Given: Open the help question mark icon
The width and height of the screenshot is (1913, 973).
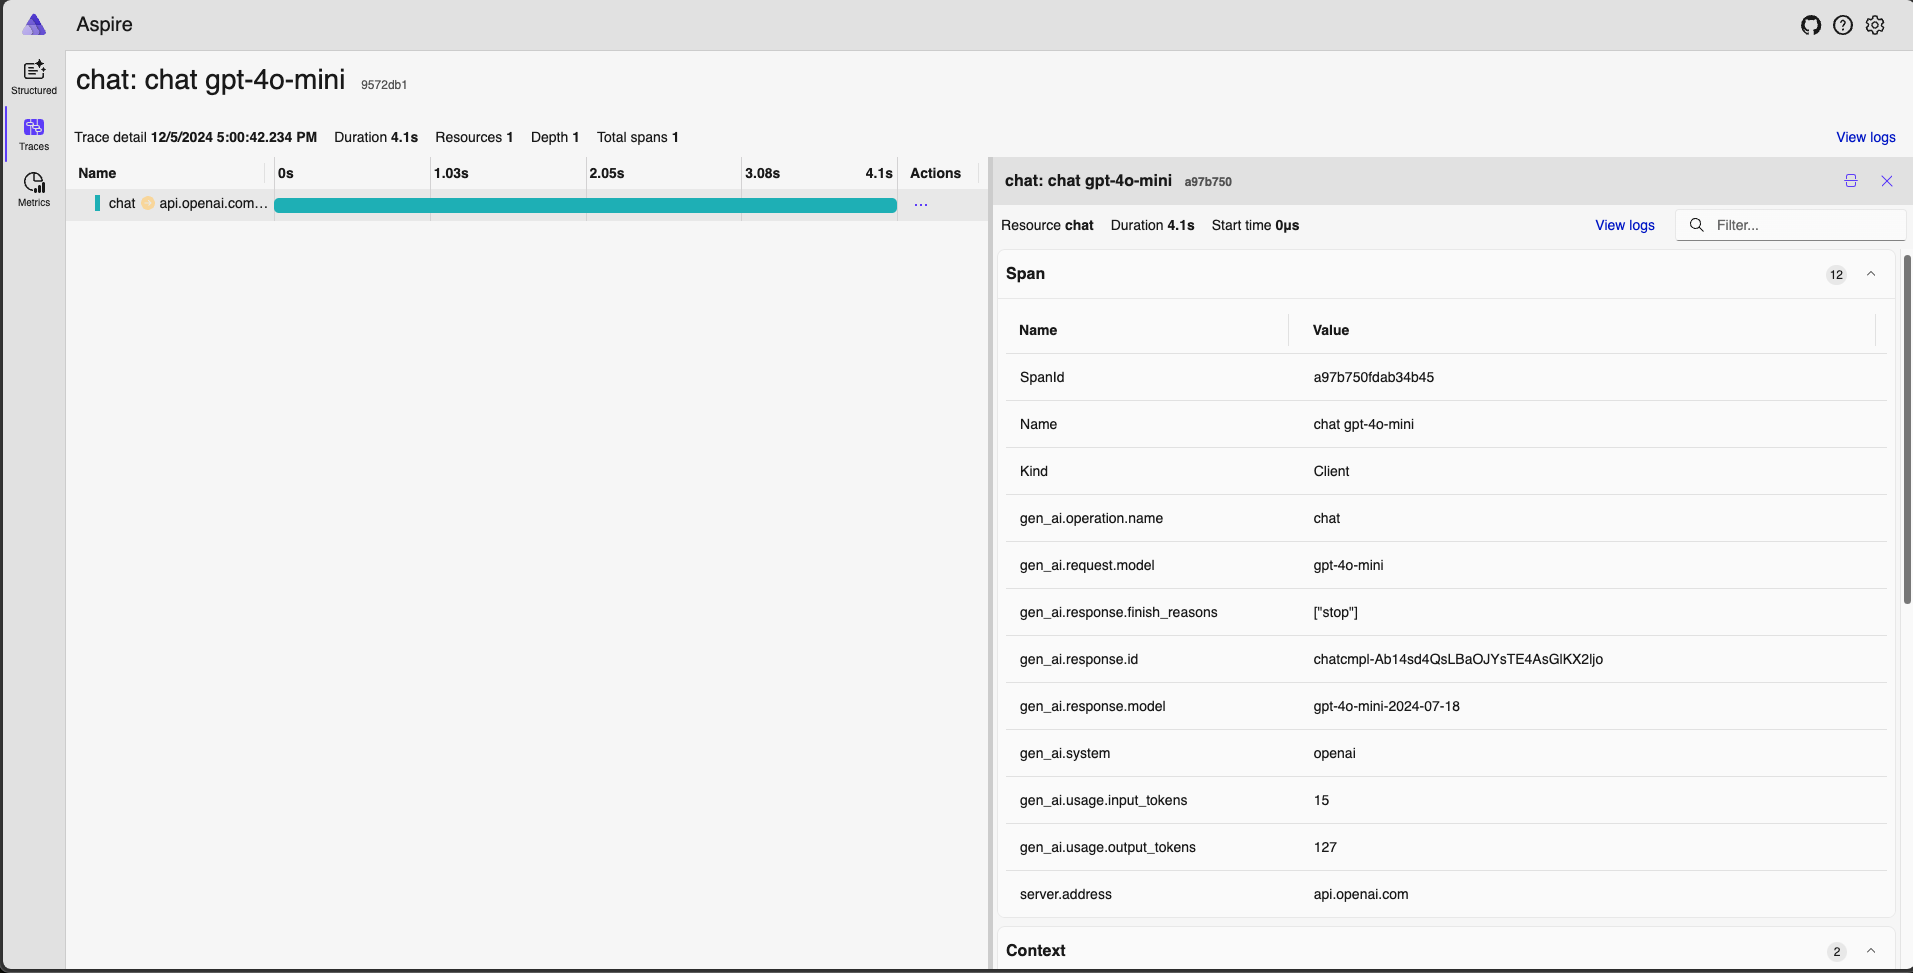Looking at the screenshot, I should pyautogui.click(x=1843, y=25).
